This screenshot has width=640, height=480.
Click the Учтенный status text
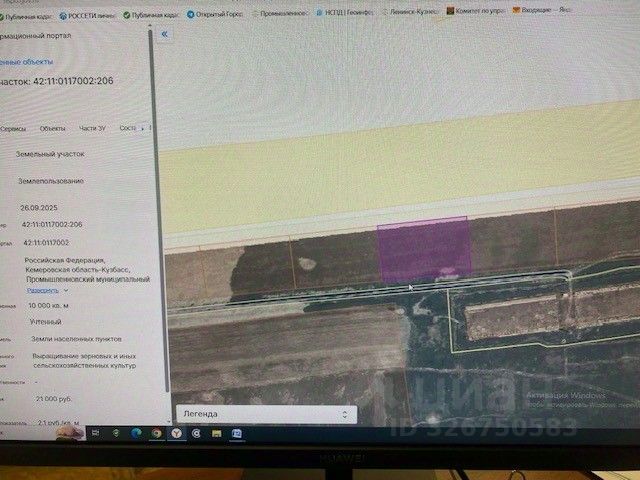click(x=46, y=322)
